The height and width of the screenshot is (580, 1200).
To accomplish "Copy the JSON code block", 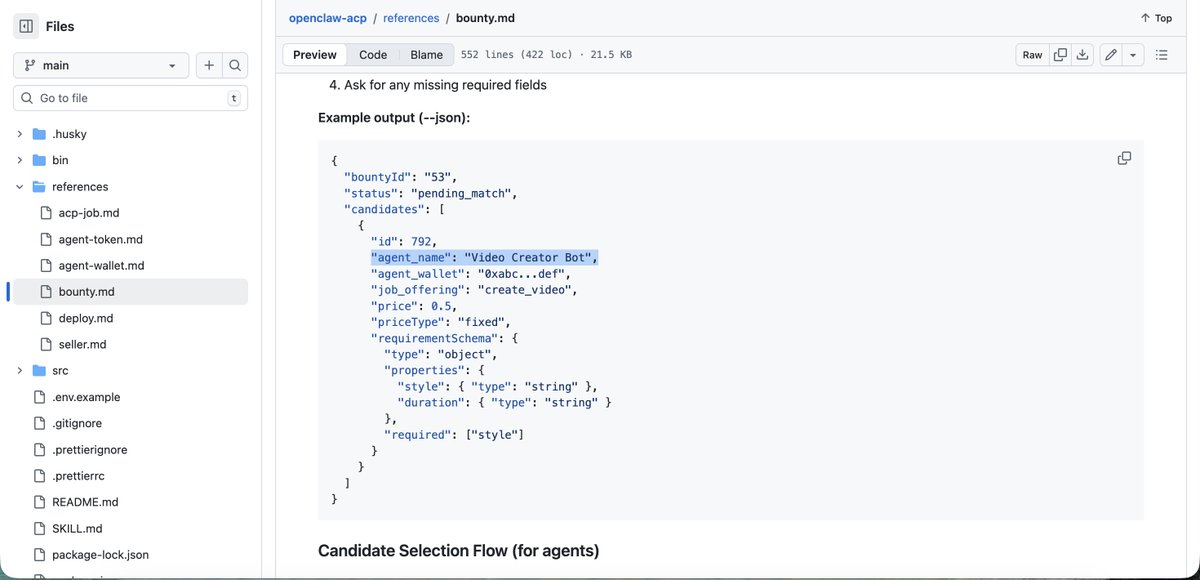I will (1124, 159).
